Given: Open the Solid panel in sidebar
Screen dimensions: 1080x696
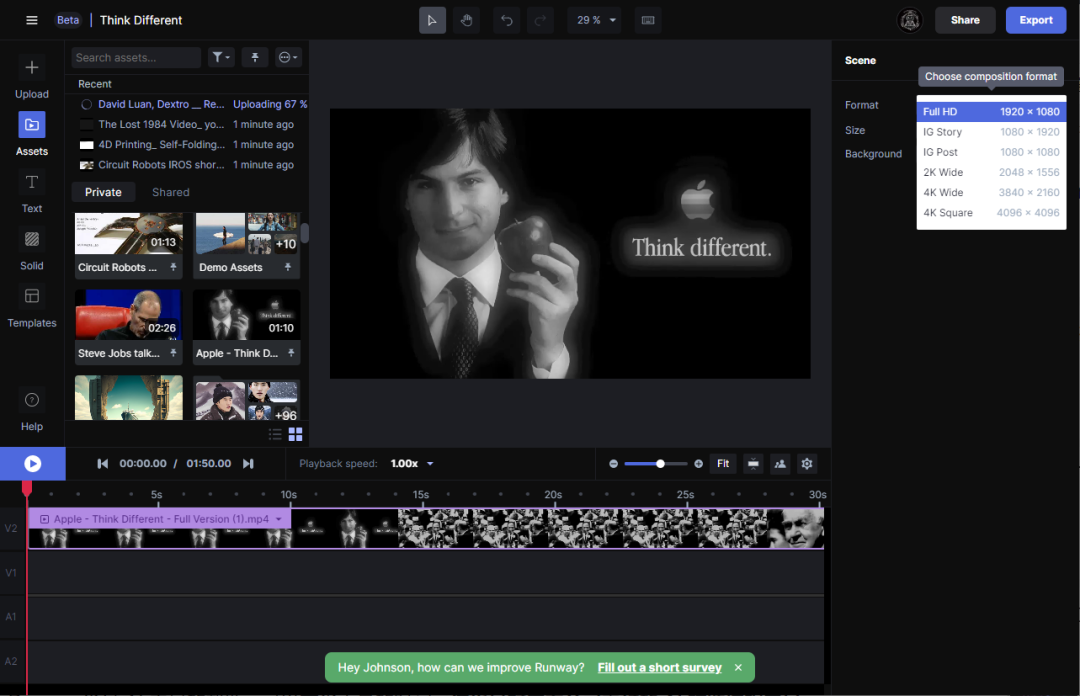Looking at the screenshot, I should (32, 250).
